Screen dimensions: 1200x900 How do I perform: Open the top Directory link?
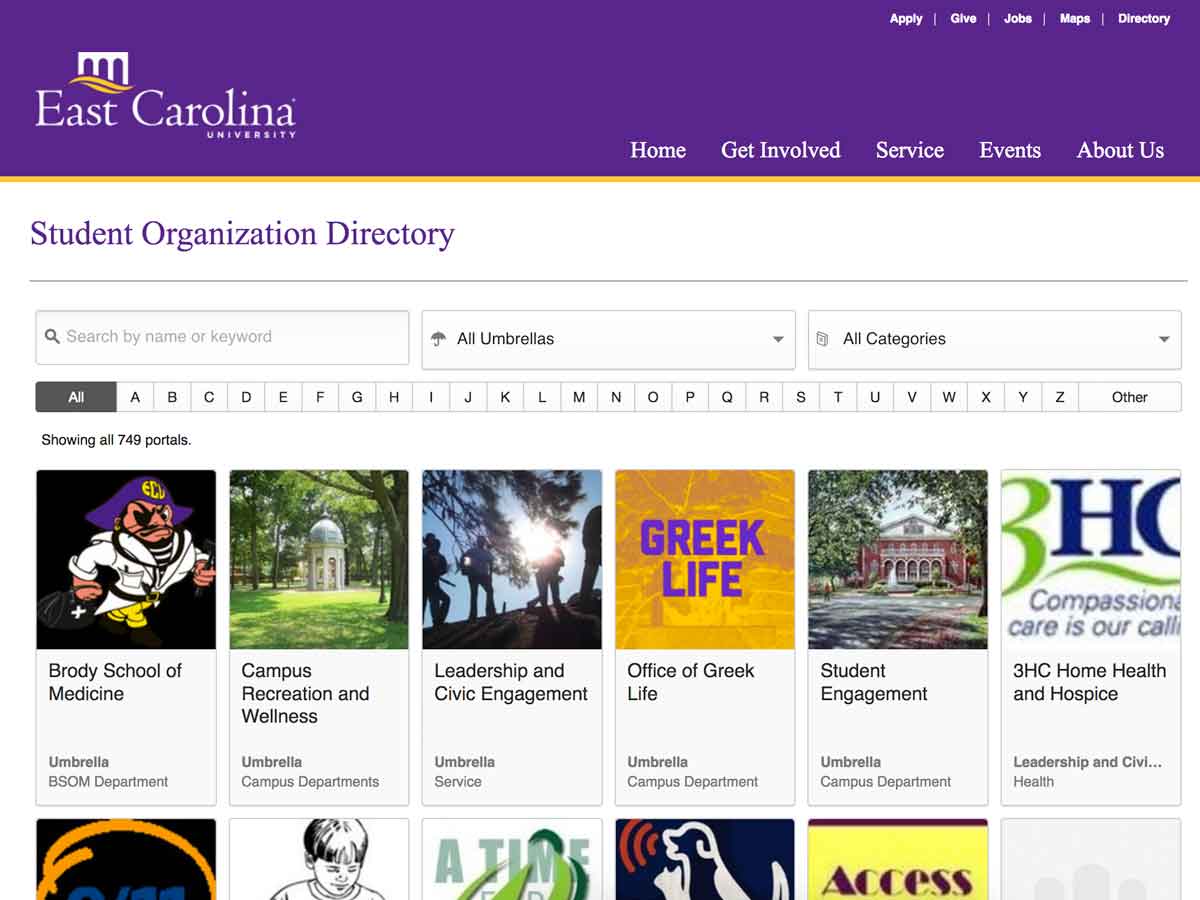pos(1144,18)
